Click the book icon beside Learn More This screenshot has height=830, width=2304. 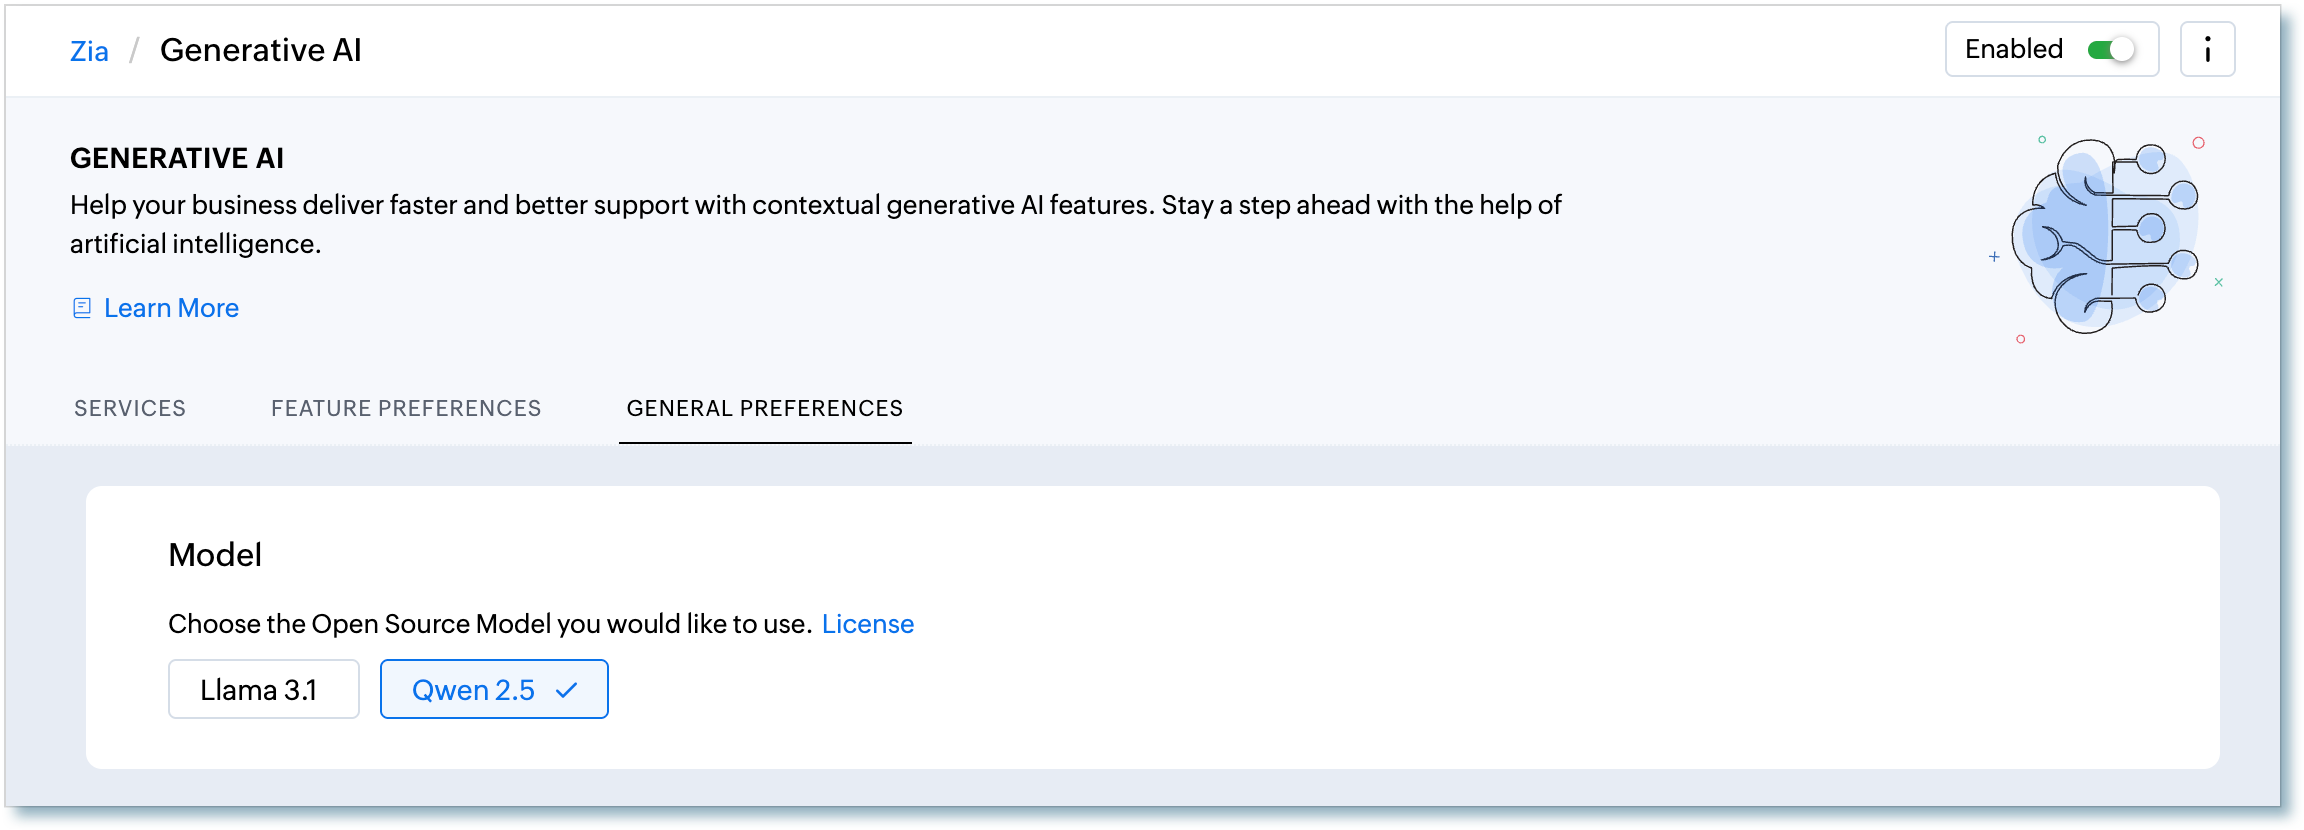tap(82, 308)
